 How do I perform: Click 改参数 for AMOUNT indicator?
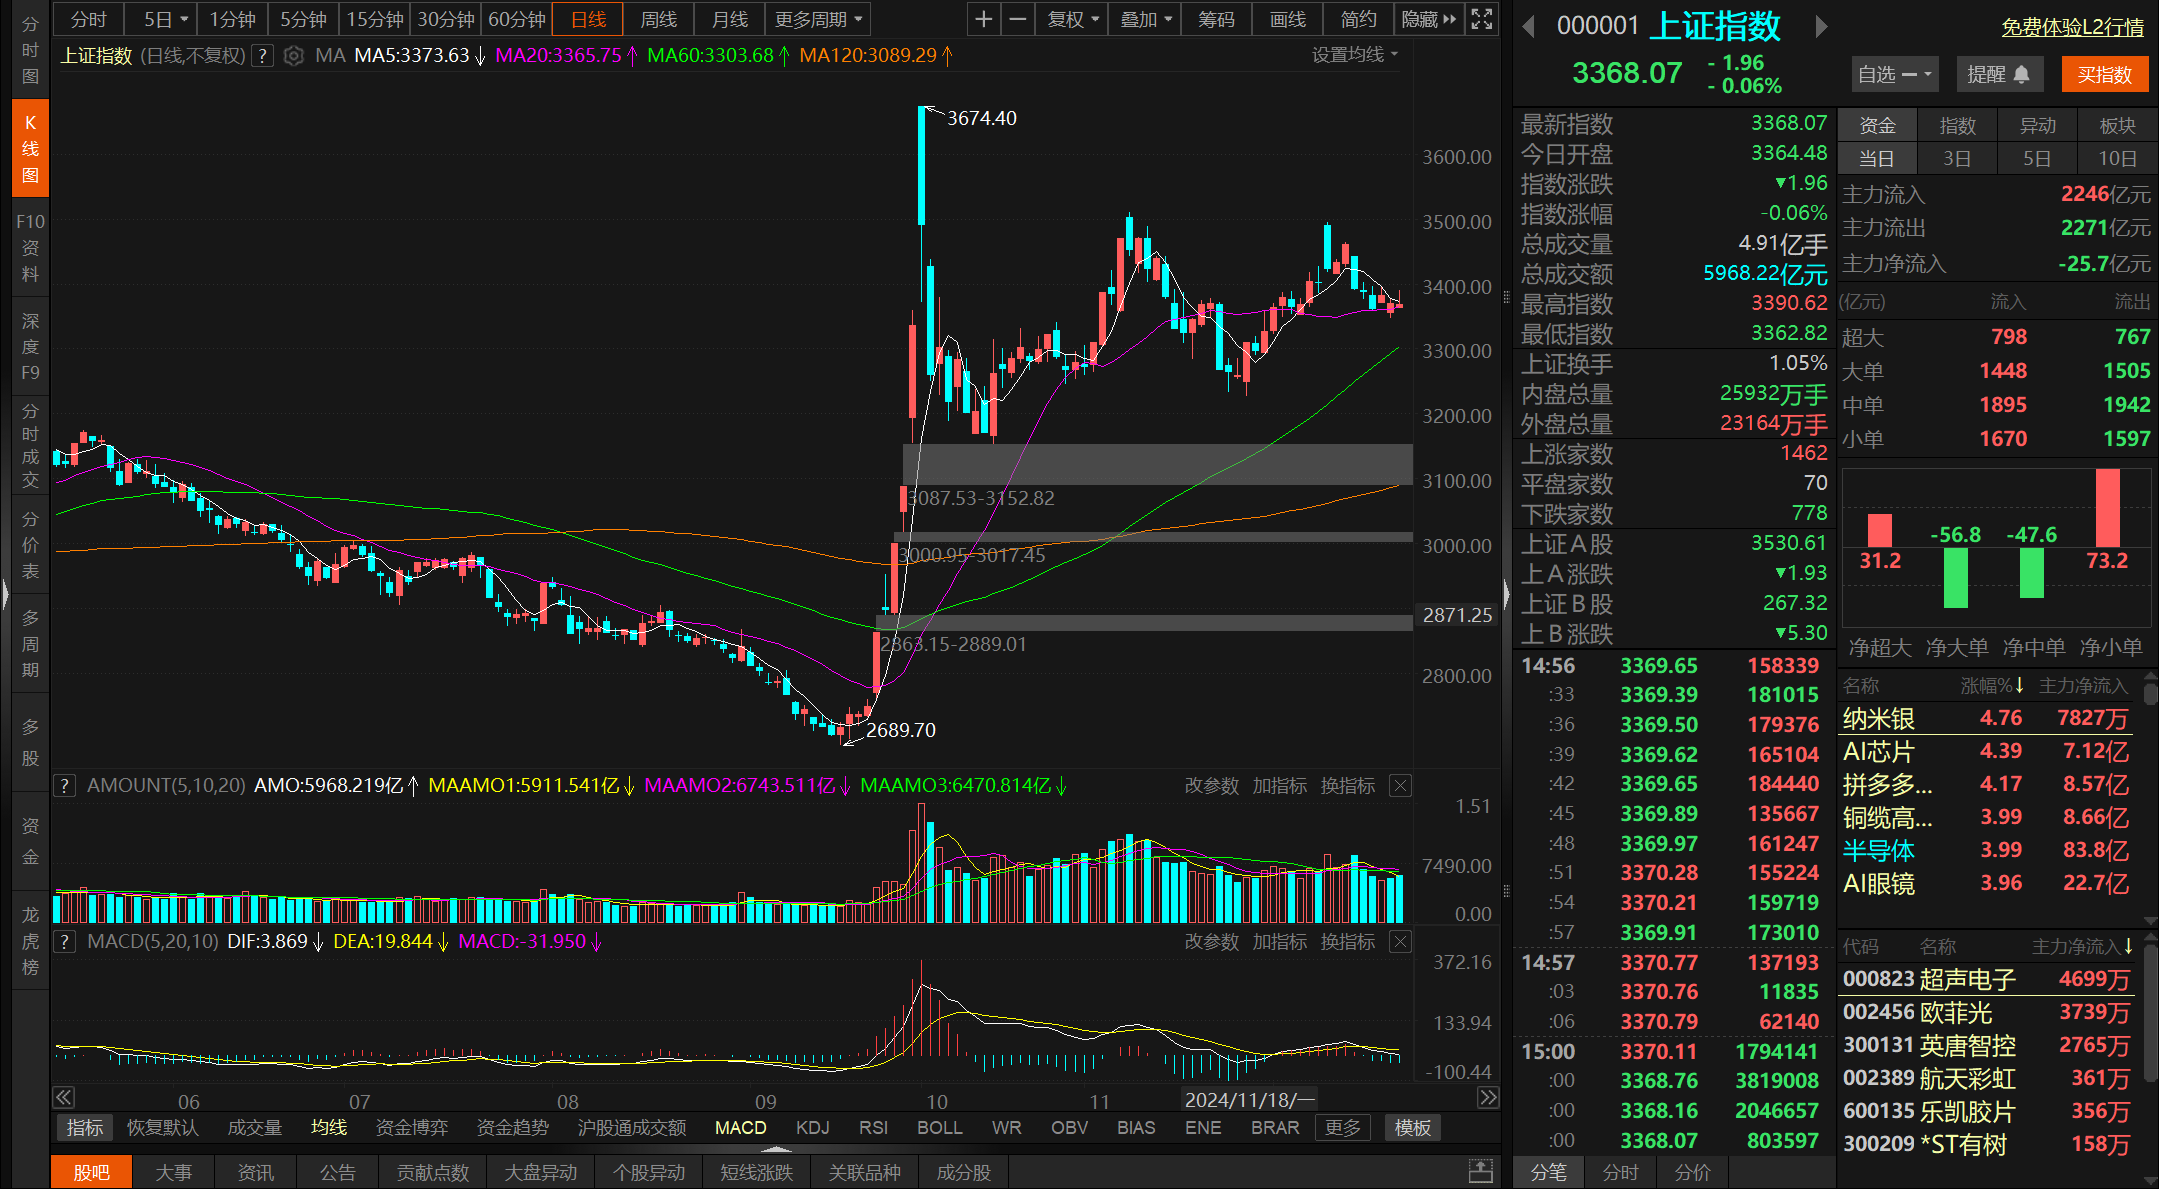pos(1211,786)
